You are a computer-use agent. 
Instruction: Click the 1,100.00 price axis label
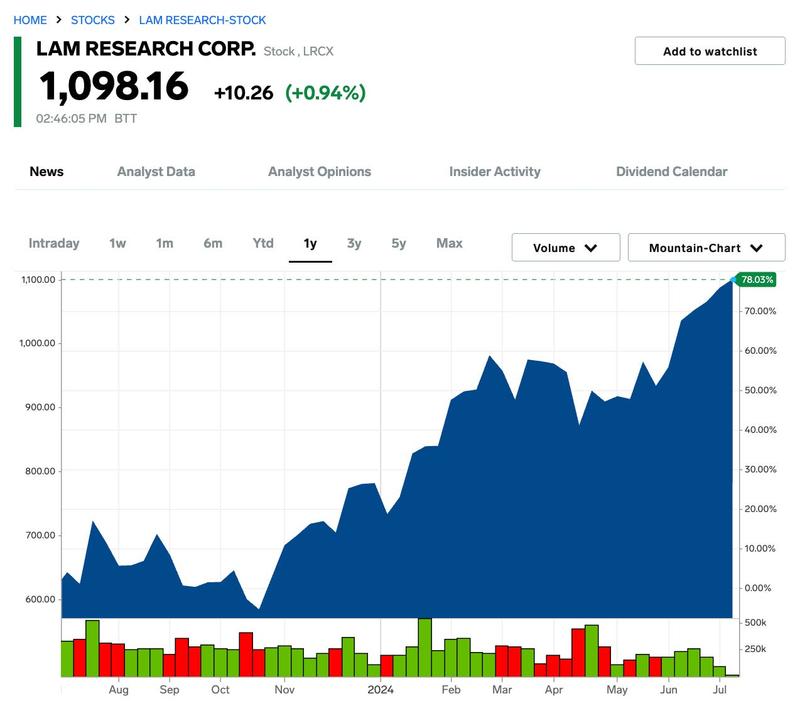[38, 280]
